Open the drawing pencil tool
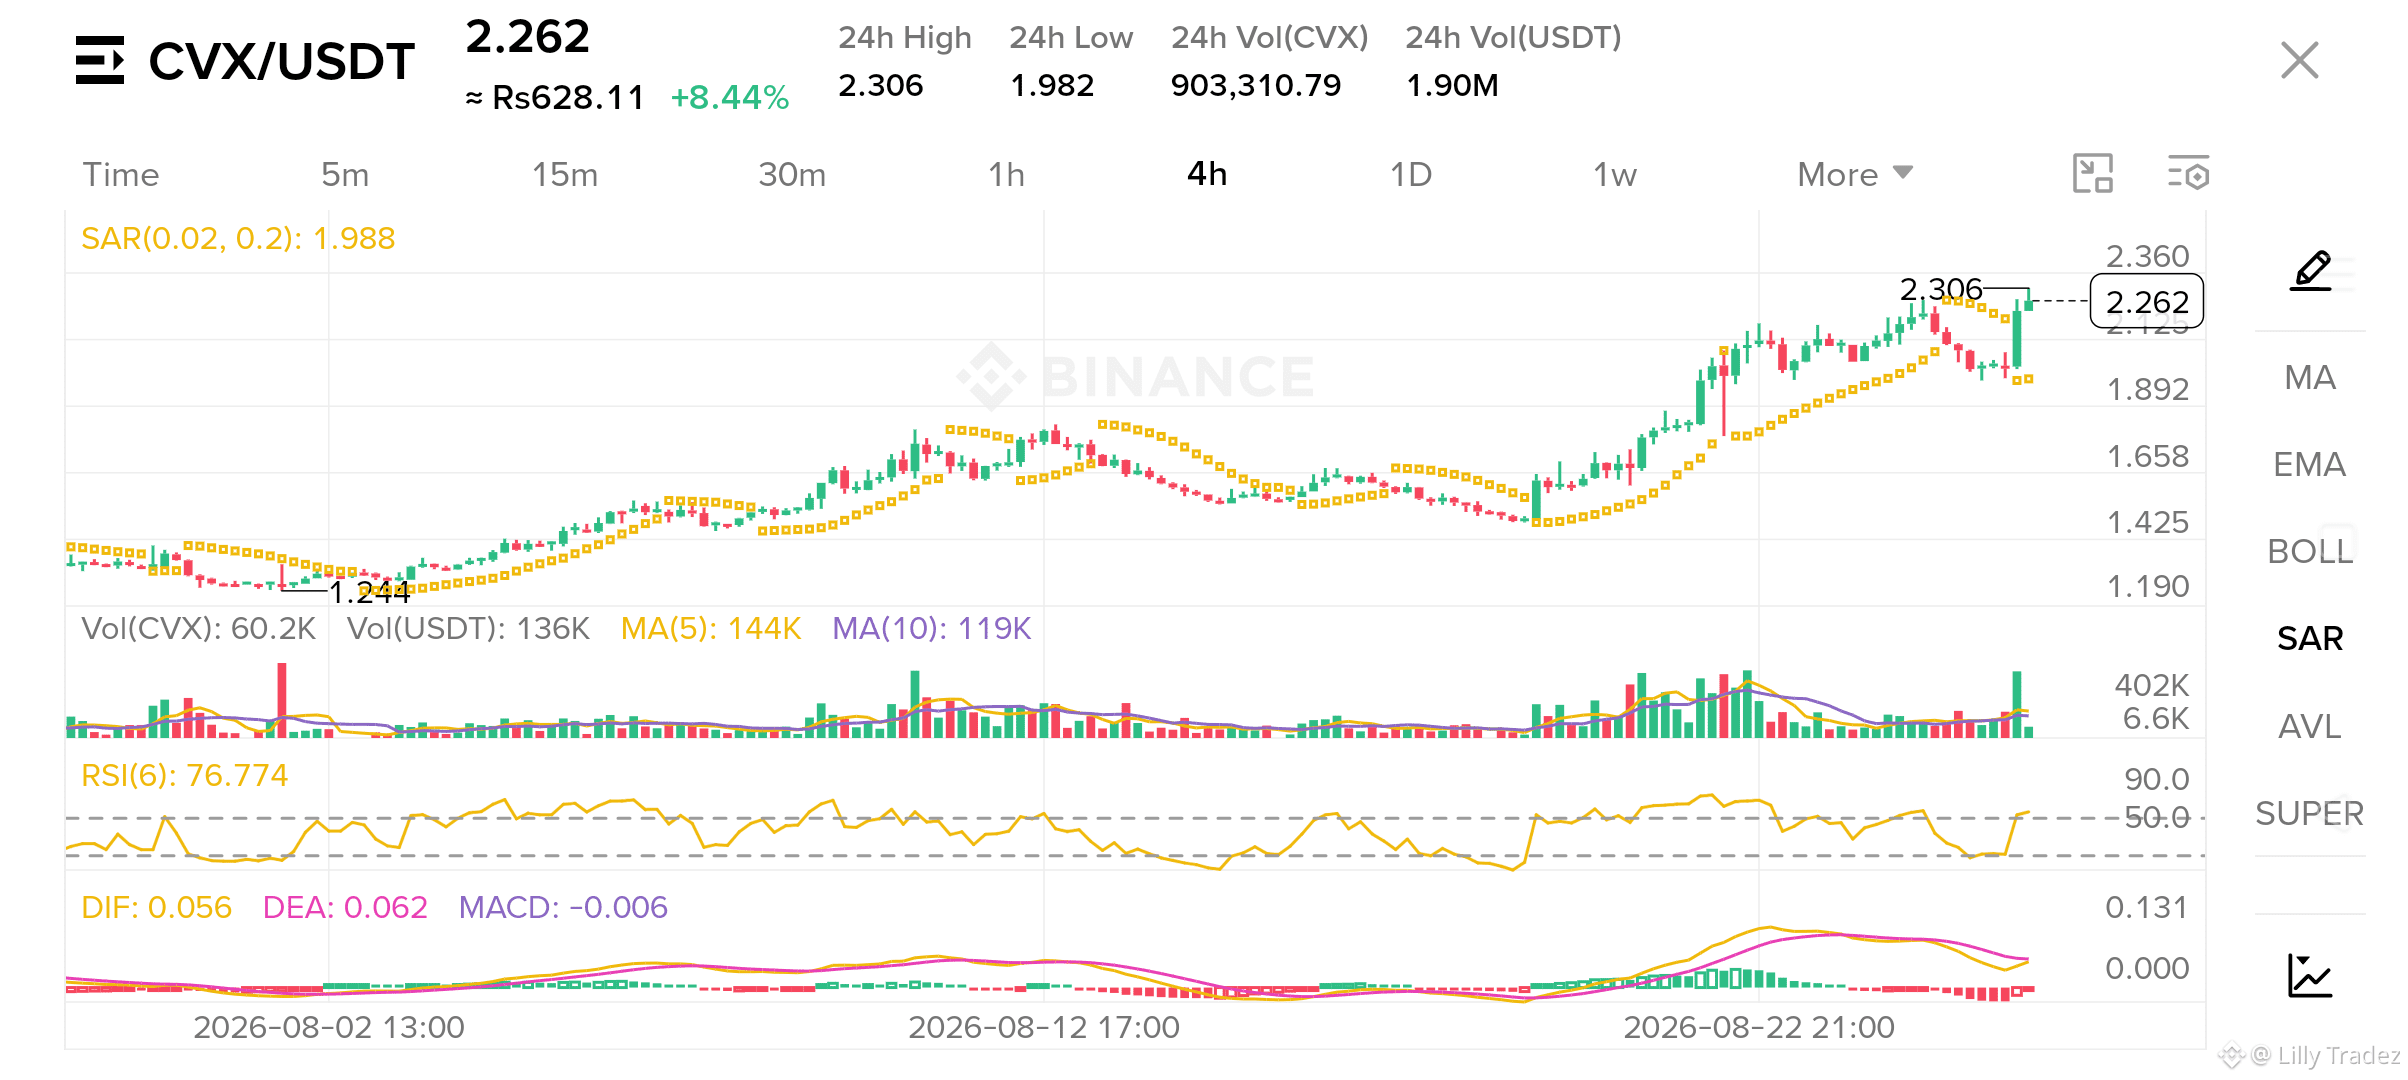 point(2311,271)
